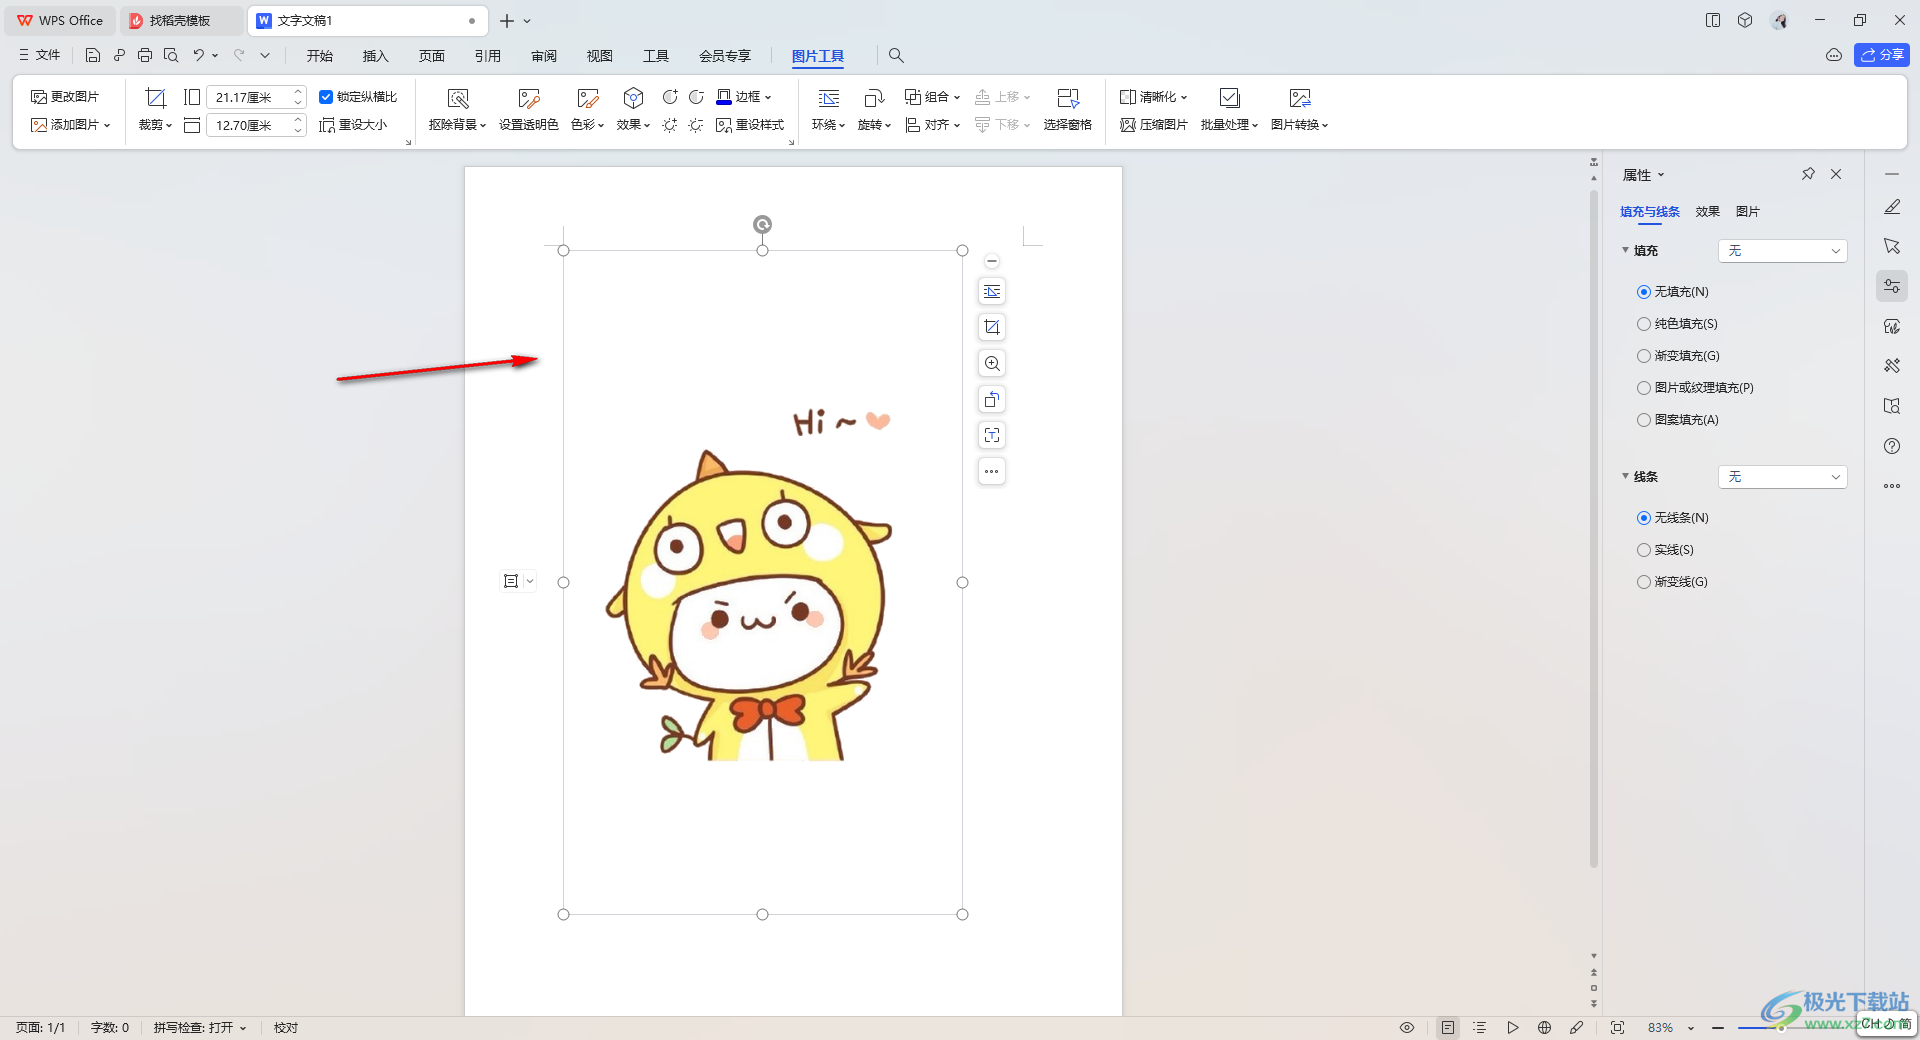Open the page (页面) ribbon tab
The width and height of the screenshot is (1920, 1040).
[x=432, y=56]
